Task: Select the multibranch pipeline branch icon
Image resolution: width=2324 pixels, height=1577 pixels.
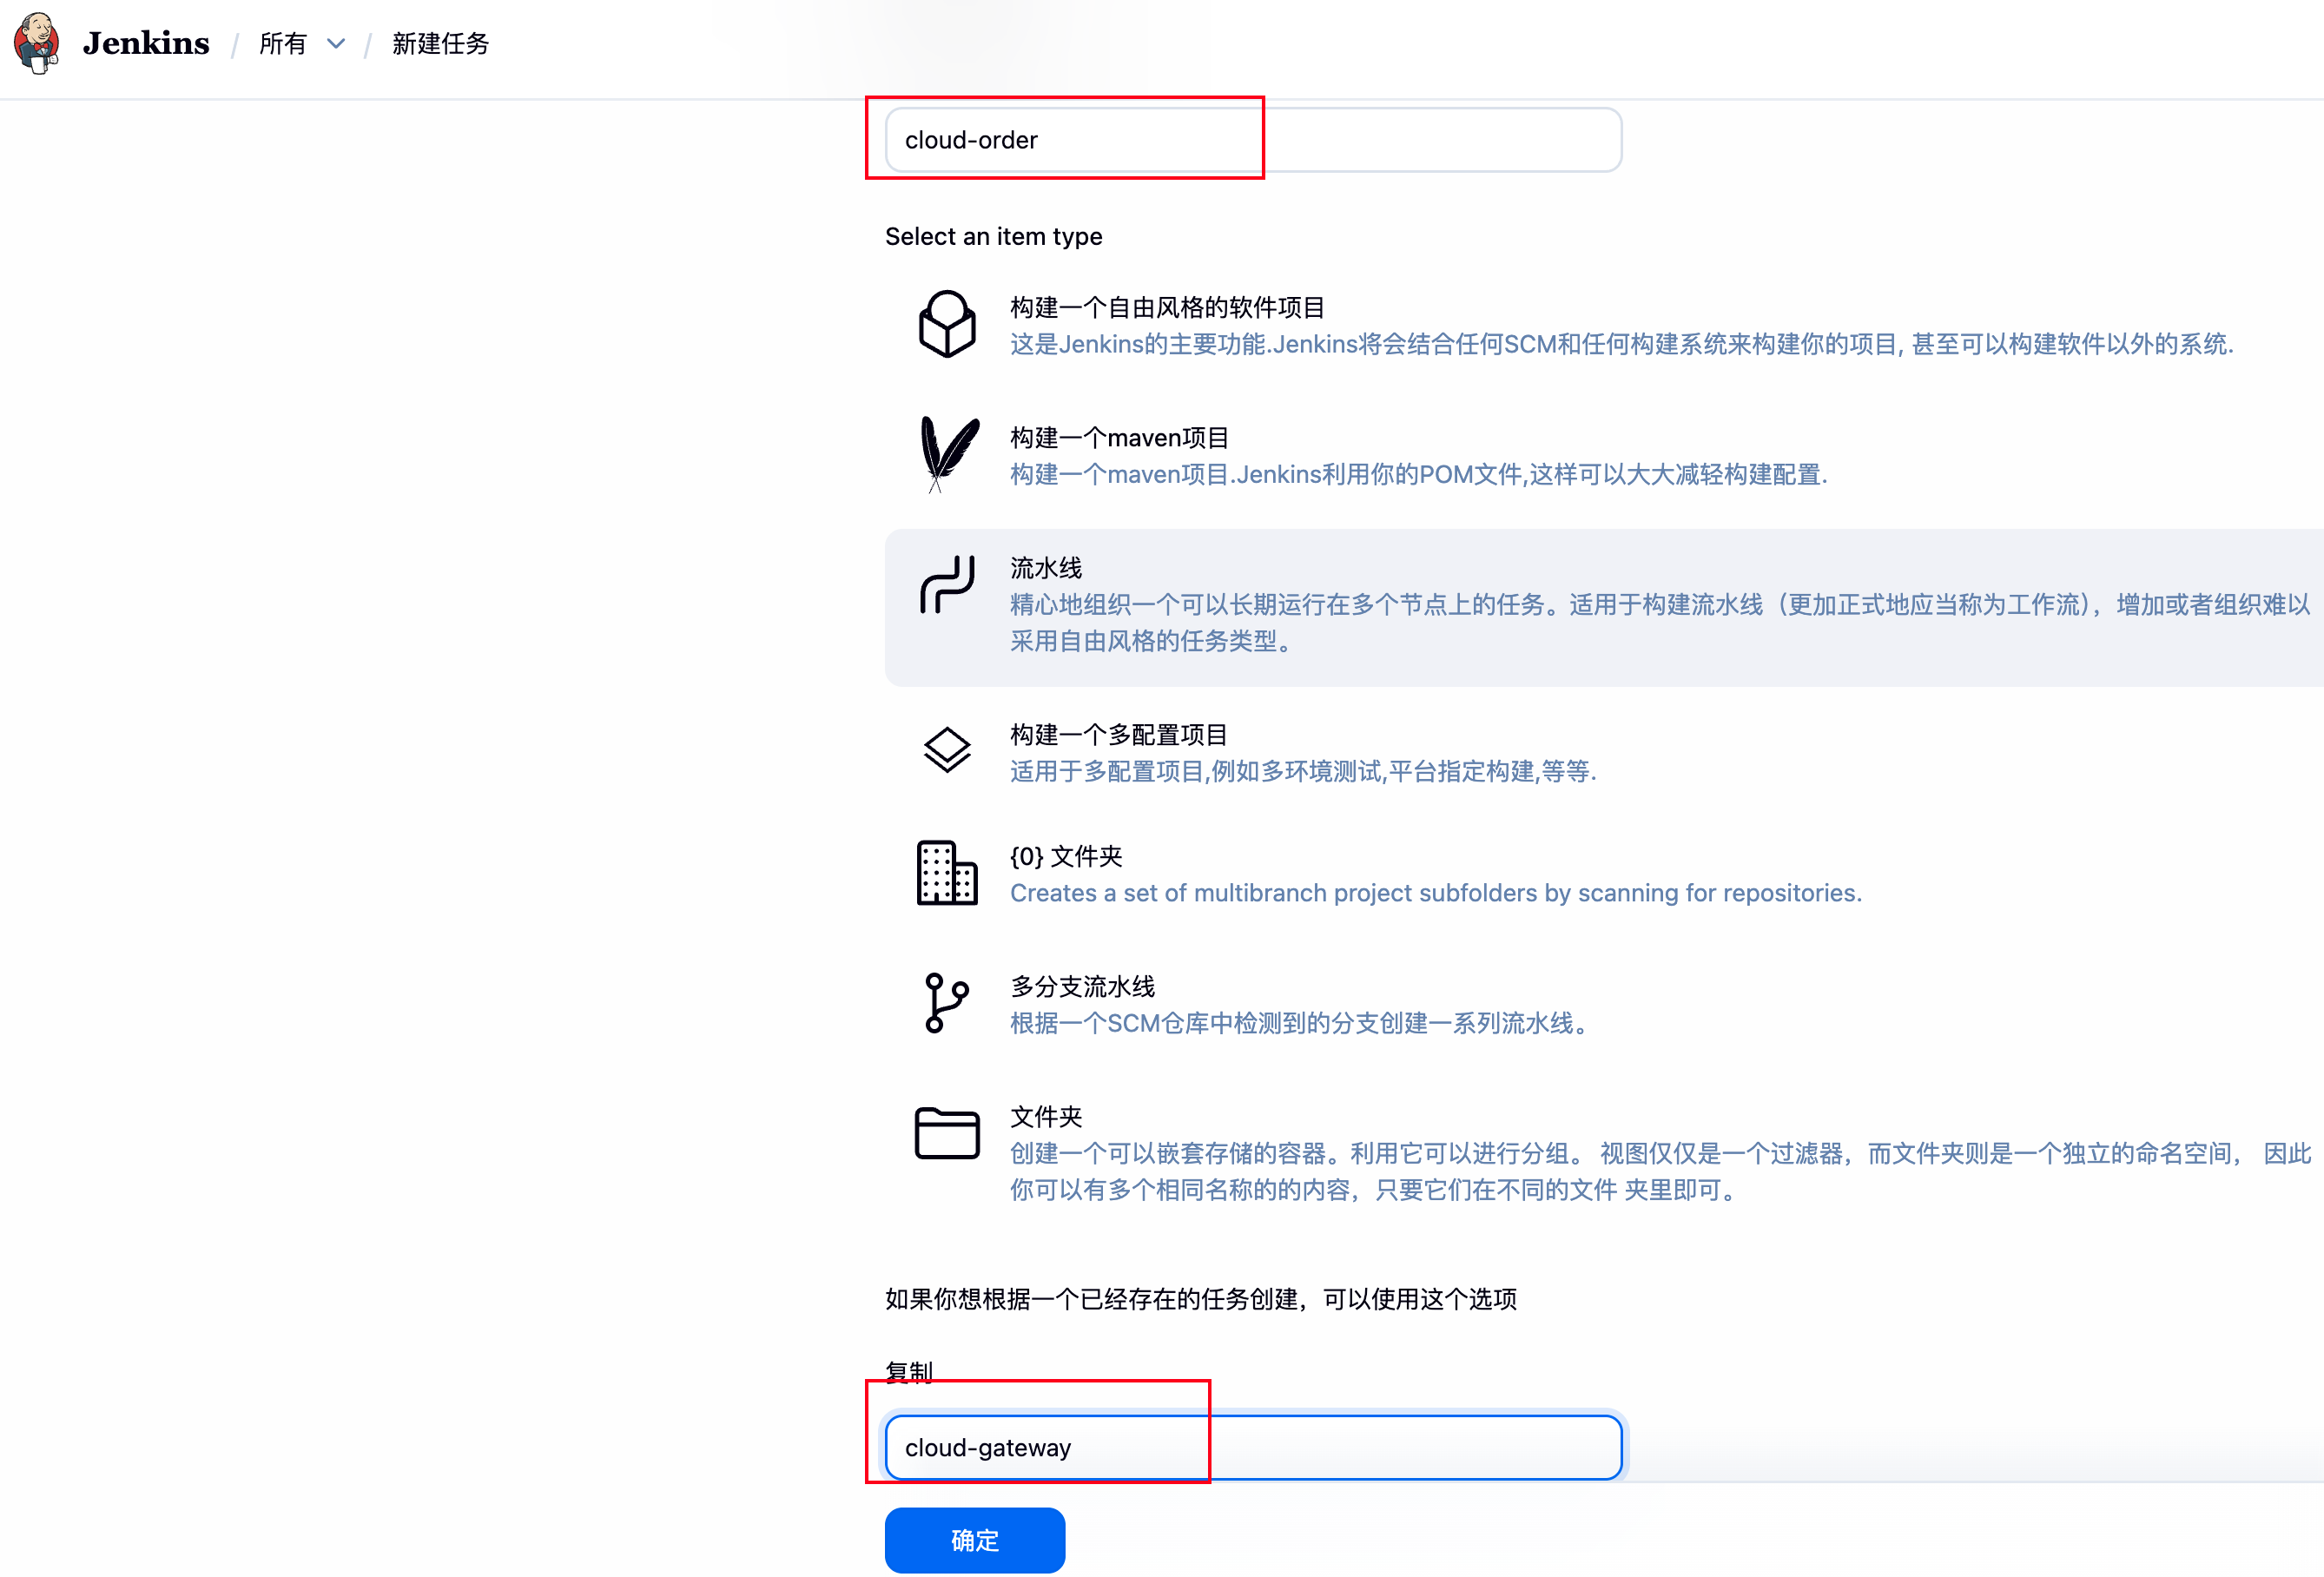Action: pos(946,1002)
